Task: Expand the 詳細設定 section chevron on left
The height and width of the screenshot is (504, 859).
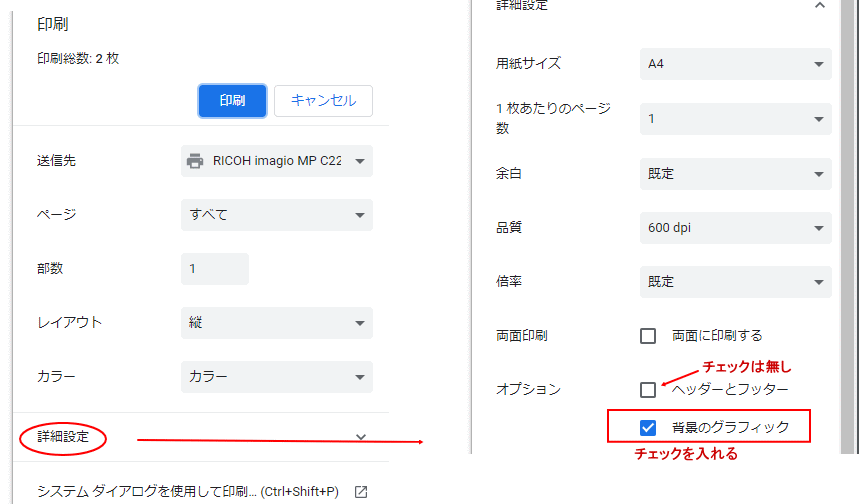Action: coord(361,437)
